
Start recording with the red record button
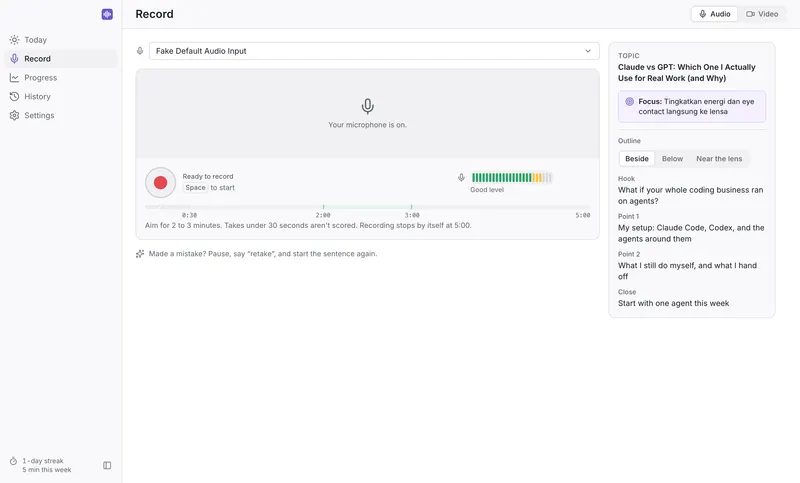coord(160,183)
